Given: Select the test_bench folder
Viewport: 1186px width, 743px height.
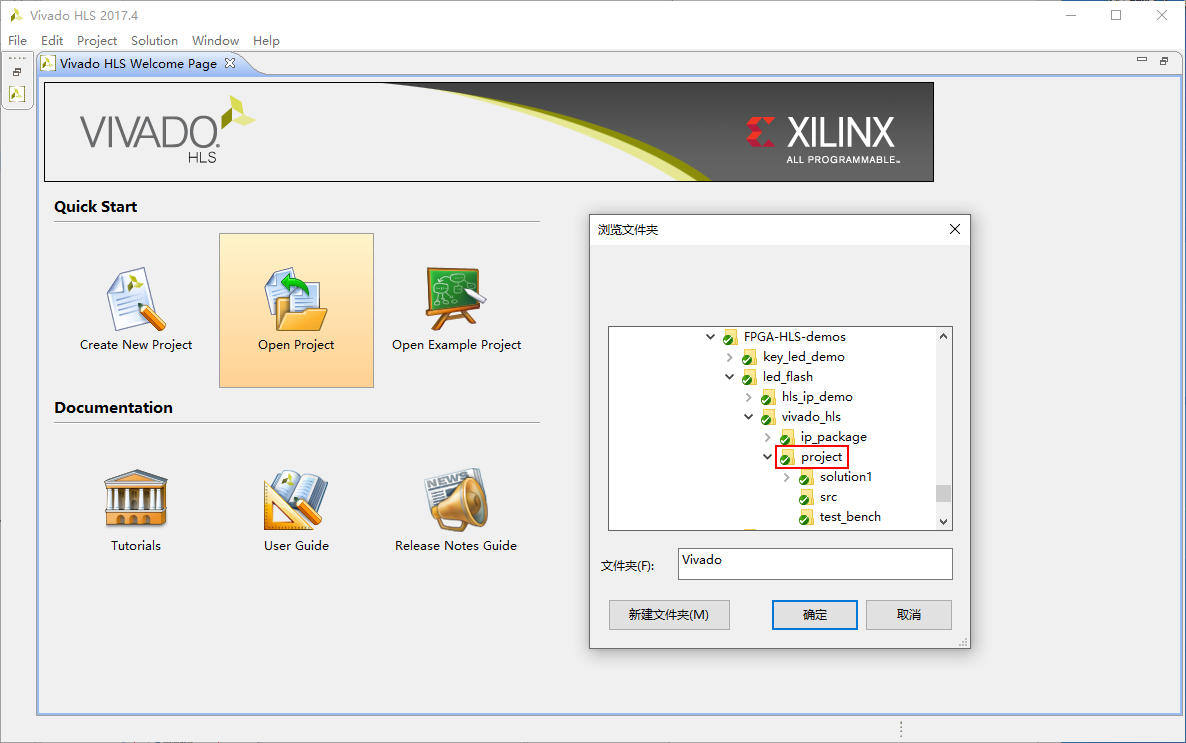Looking at the screenshot, I should click(x=849, y=517).
